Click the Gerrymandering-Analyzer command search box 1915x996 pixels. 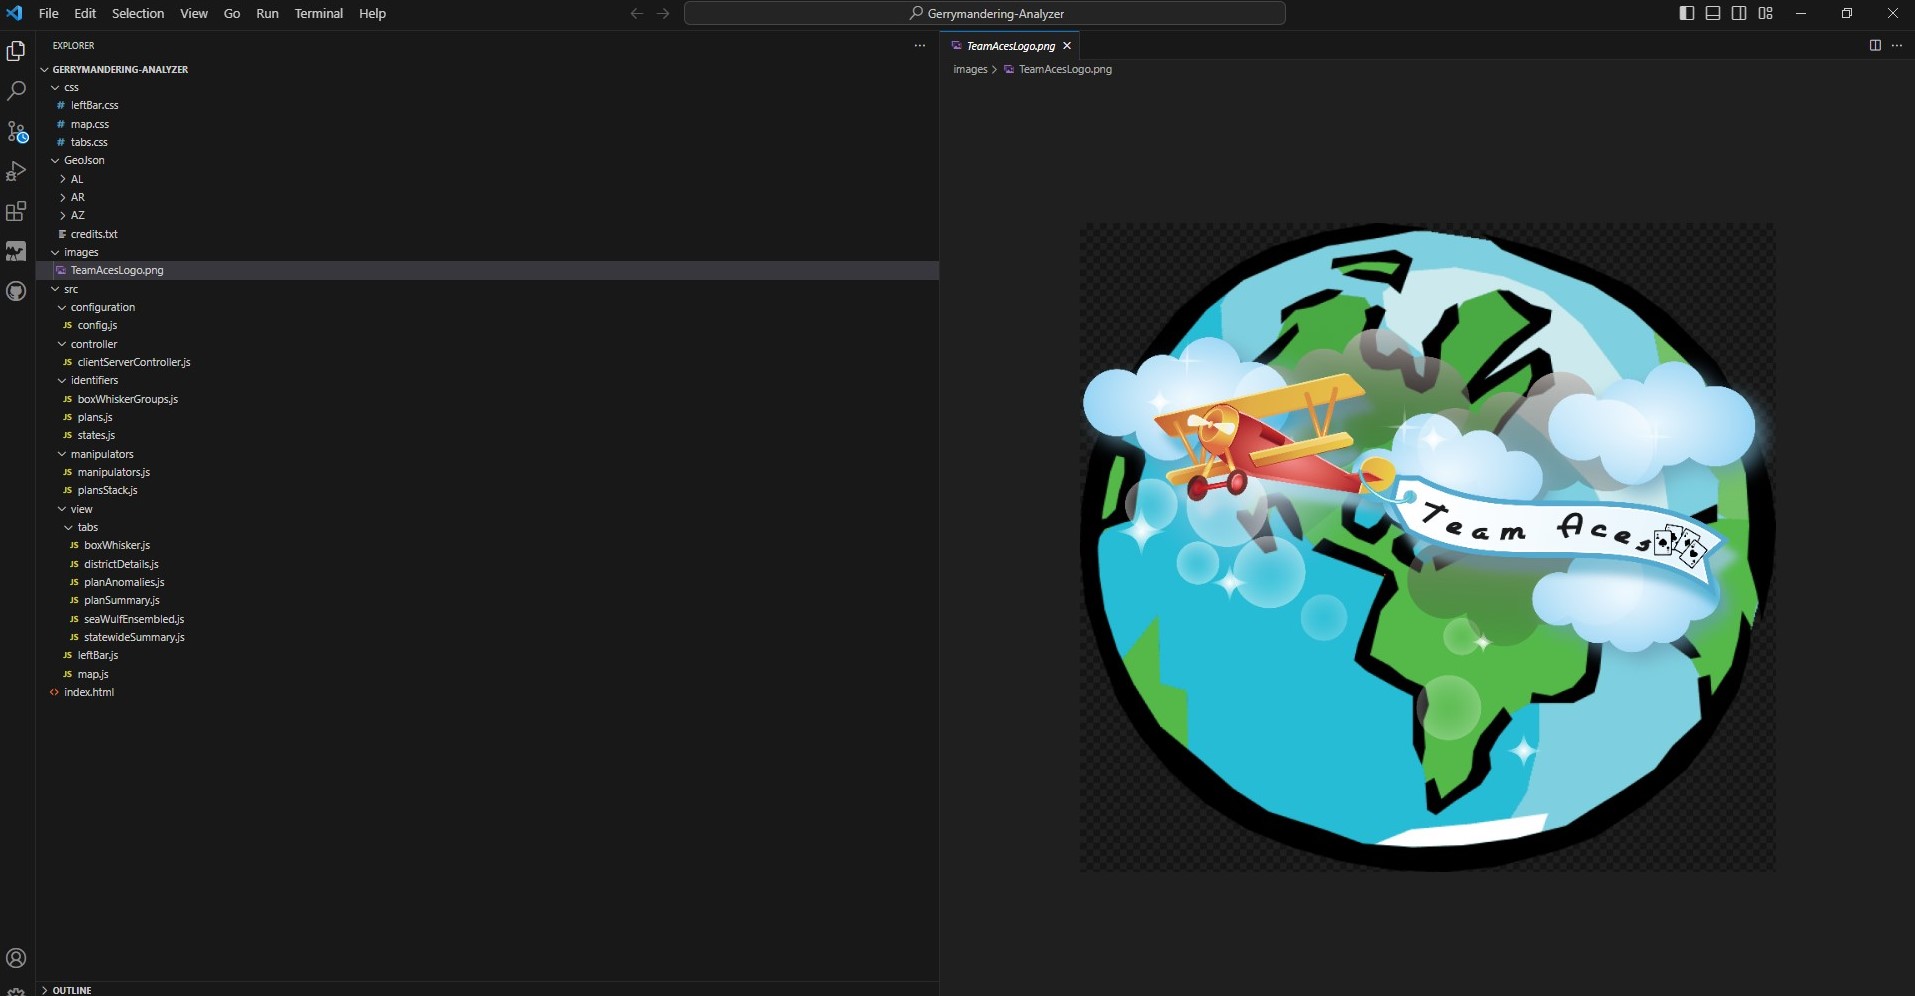pos(985,13)
